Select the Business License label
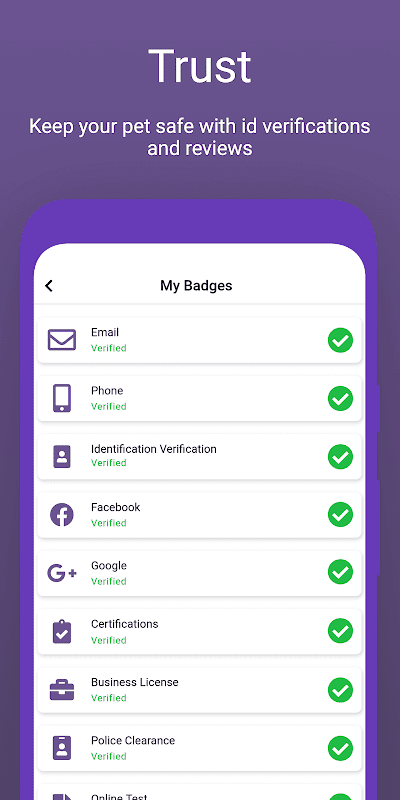The image size is (400, 800). [x=135, y=682]
